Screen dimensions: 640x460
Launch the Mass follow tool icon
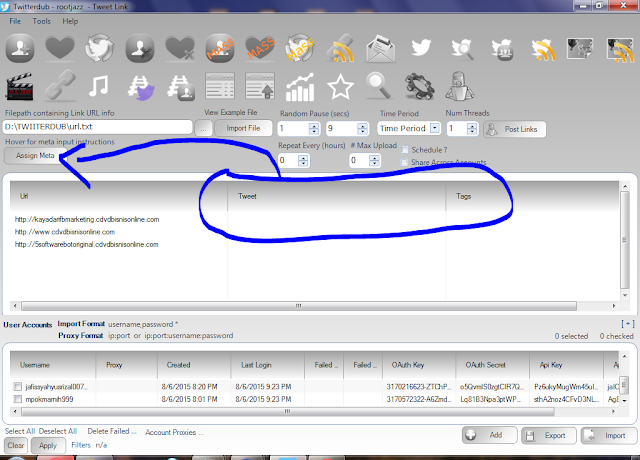pos(220,49)
